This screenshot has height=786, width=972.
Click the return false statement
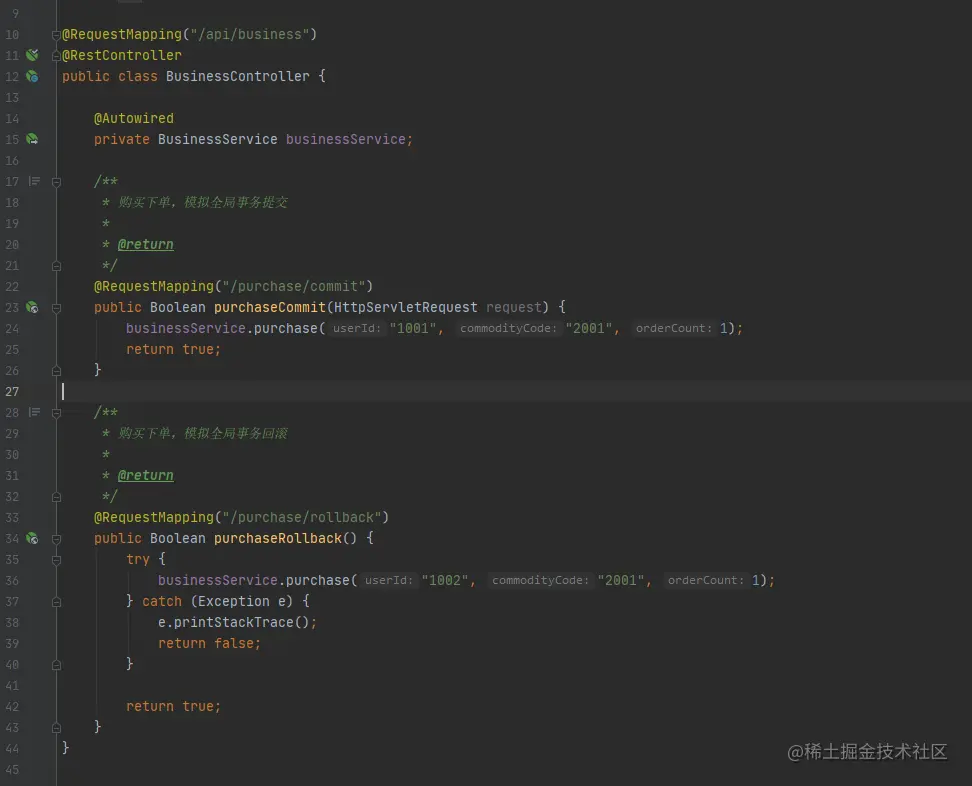click(x=210, y=643)
